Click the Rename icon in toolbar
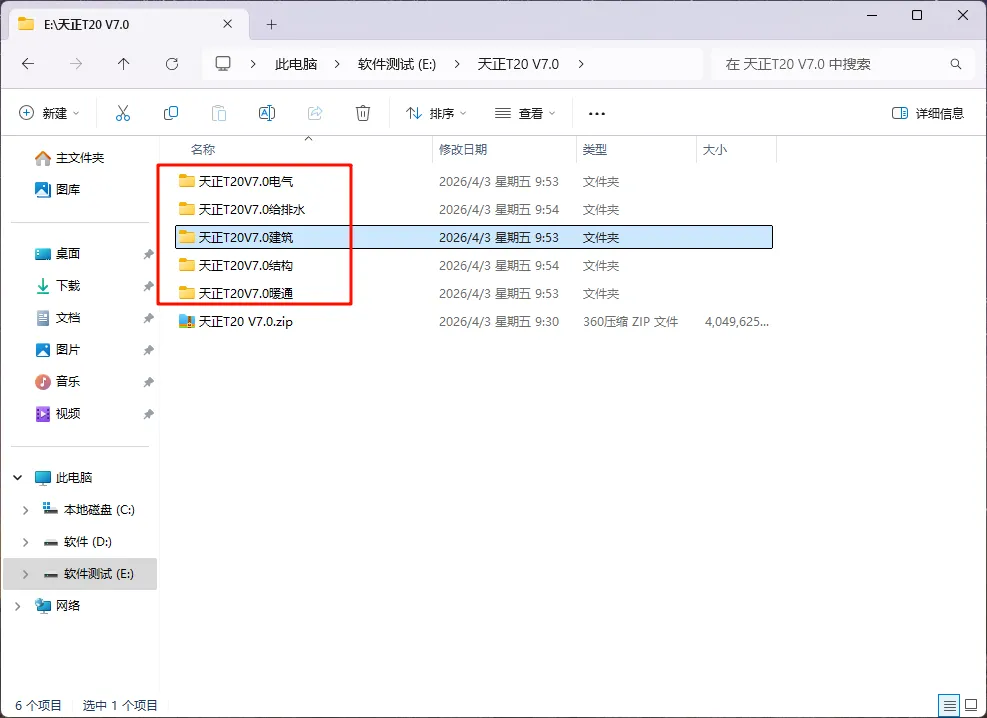The width and height of the screenshot is (987, 718). 267,113
